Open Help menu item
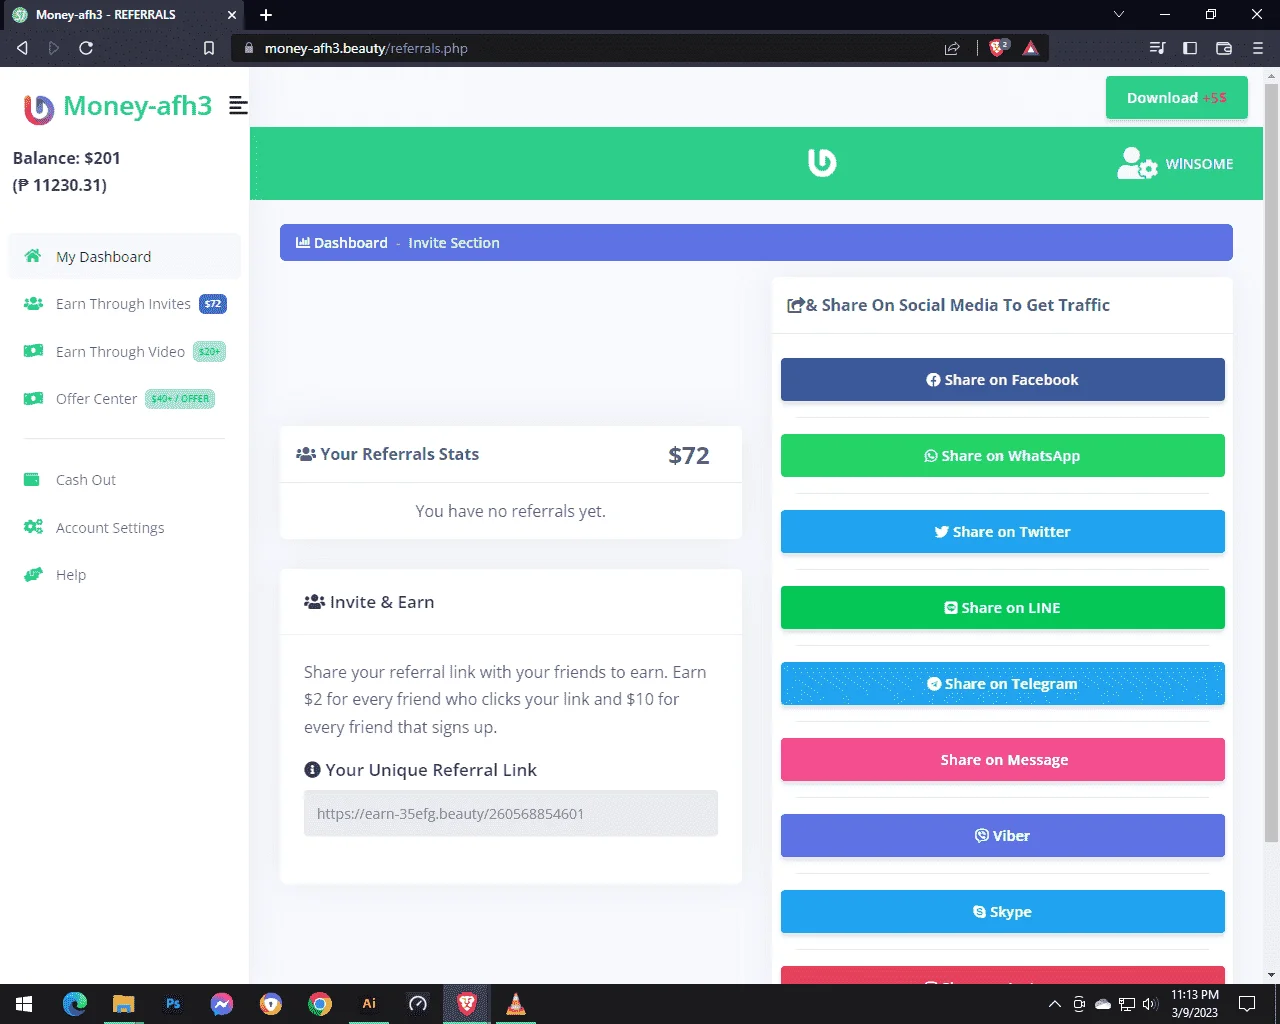 [x=125, y=575]
